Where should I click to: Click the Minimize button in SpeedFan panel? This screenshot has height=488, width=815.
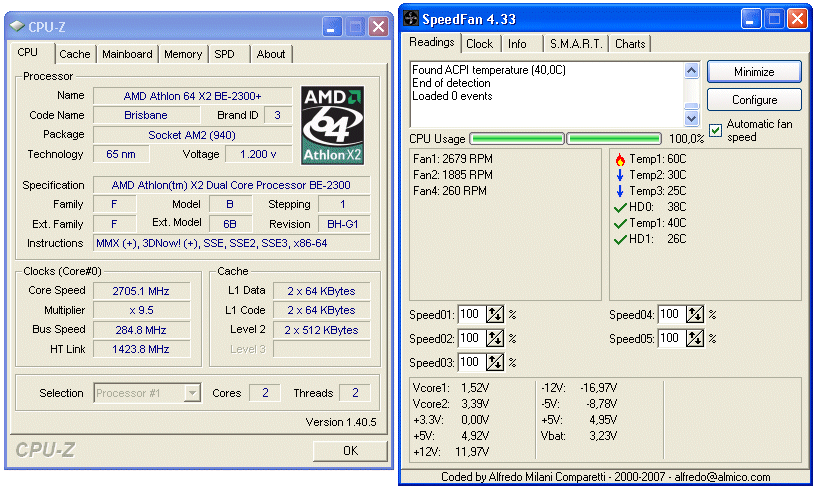pyautogui.click(x=754, y=72)
